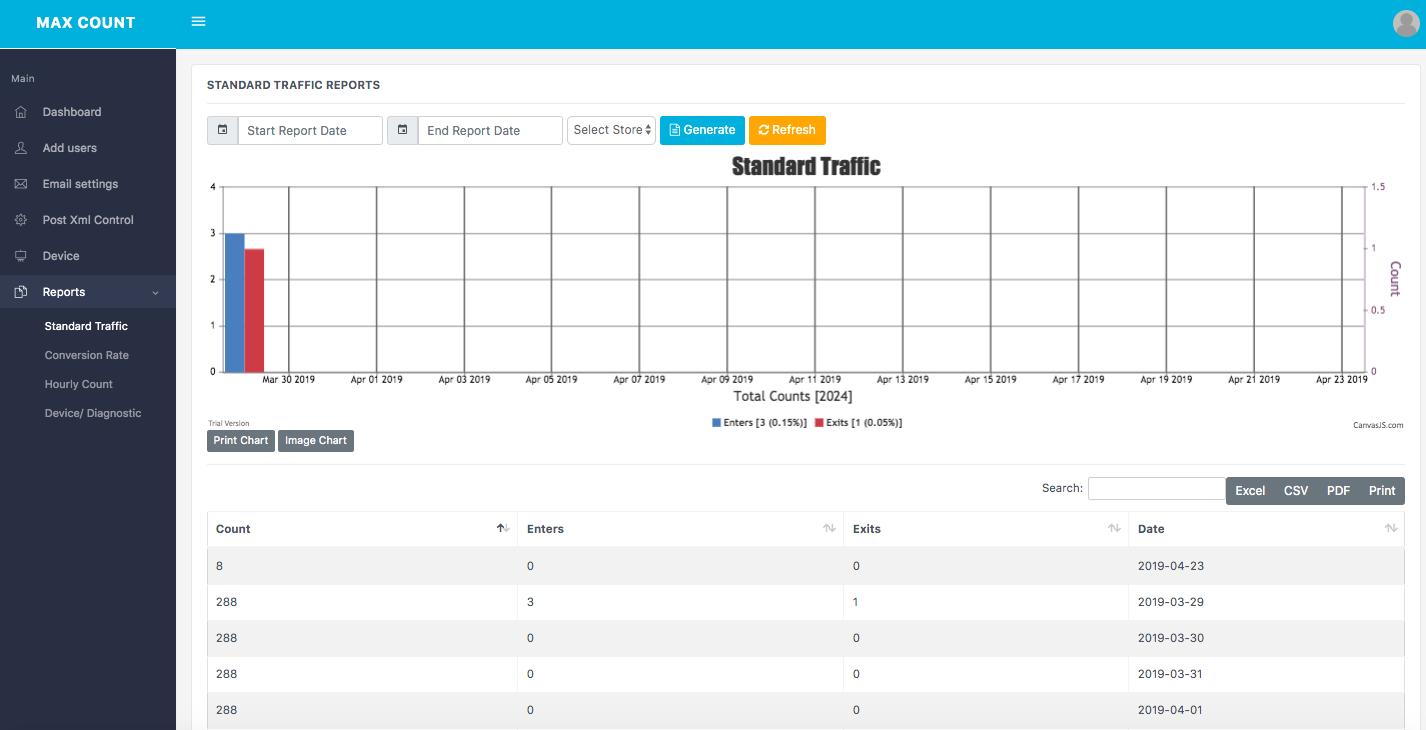This screenshot has width=1426, height=730.
Task: Toggle Enters series blue legend swatch
Action: tap(716, 423)
